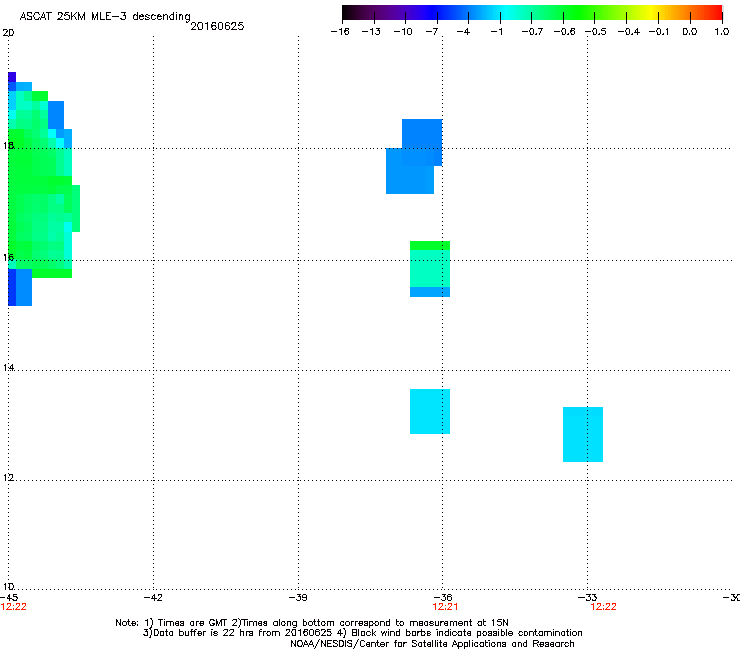
Task: Click the -4 color scale label
Action: pos(463,32)
